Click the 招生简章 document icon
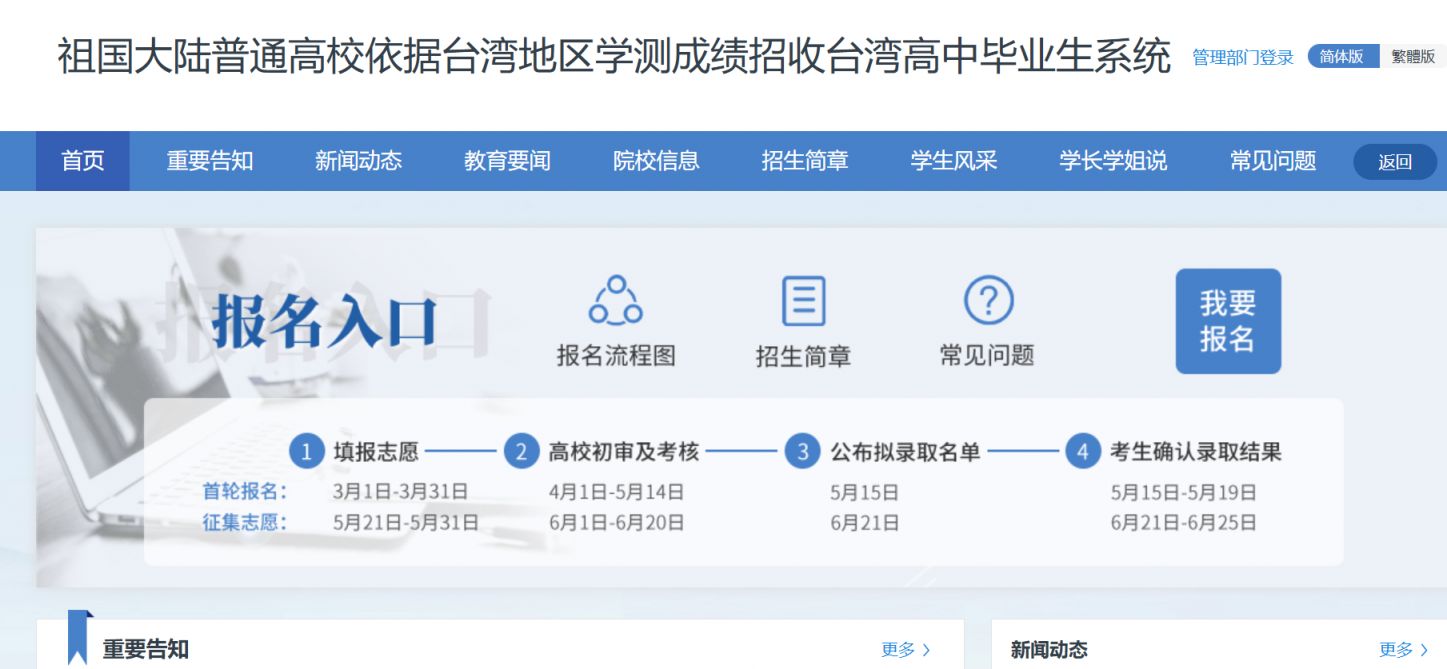 [803, 300]
